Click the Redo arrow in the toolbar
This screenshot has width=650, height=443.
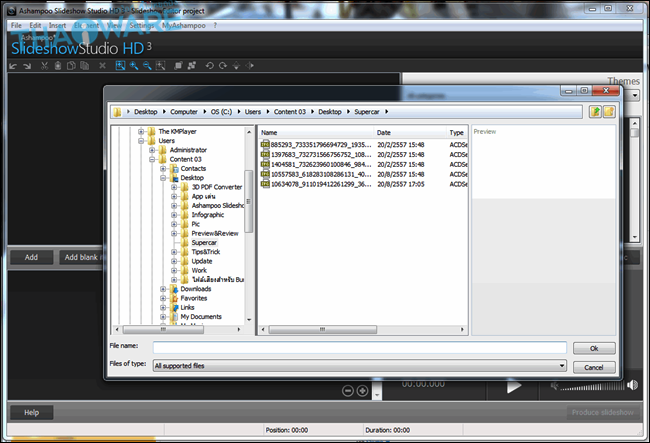click(27, 65)
